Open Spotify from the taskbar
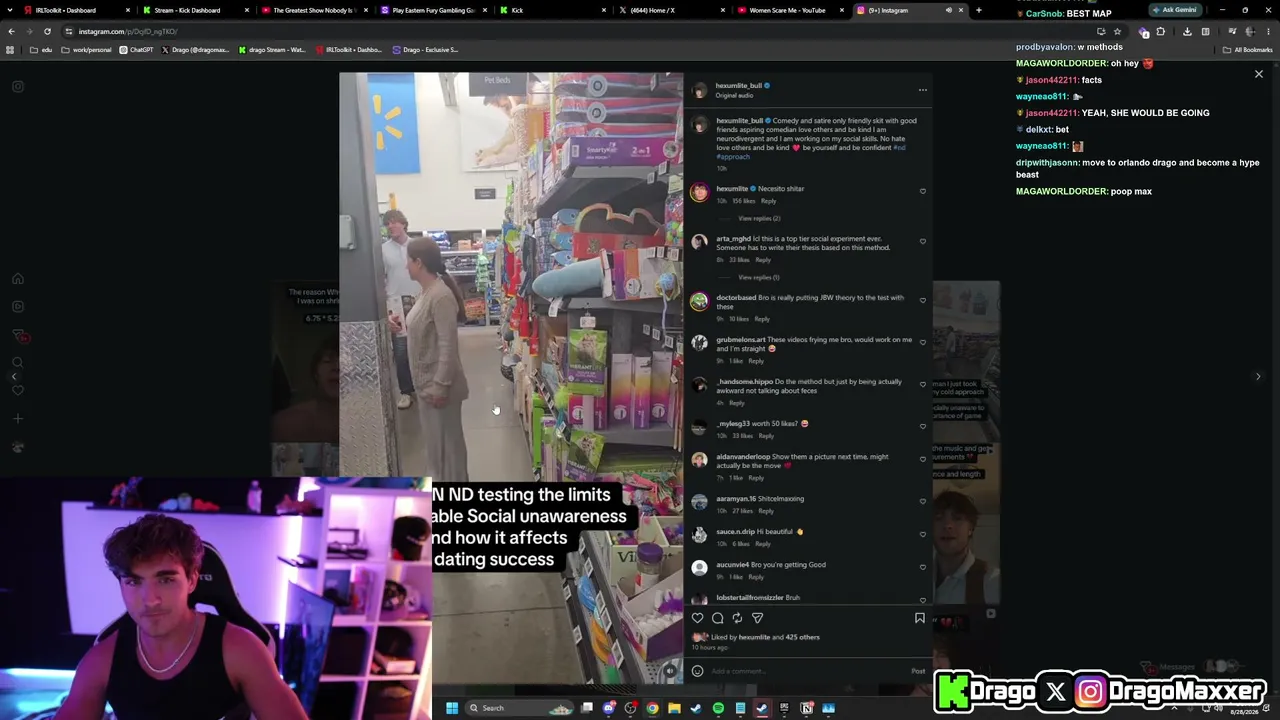Screen dimensions: 1280x720 point(718,708)
